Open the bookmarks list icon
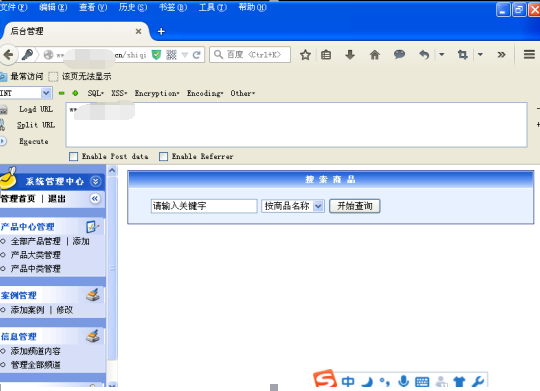The width and height of the screenshot is (540, 391). [x=326, y=54]
